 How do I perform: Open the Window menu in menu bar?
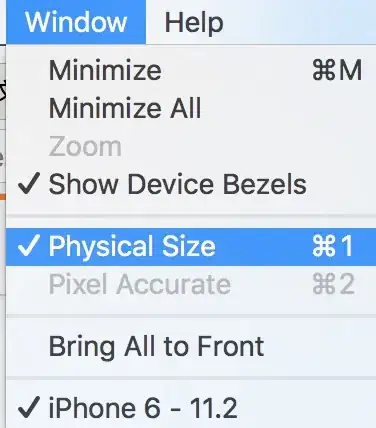[x=76, y=22]
